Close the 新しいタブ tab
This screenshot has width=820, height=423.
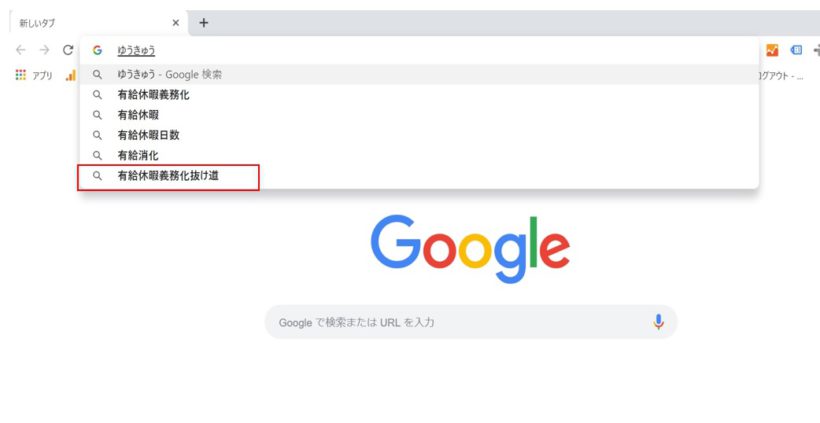[x=176, y=23]
